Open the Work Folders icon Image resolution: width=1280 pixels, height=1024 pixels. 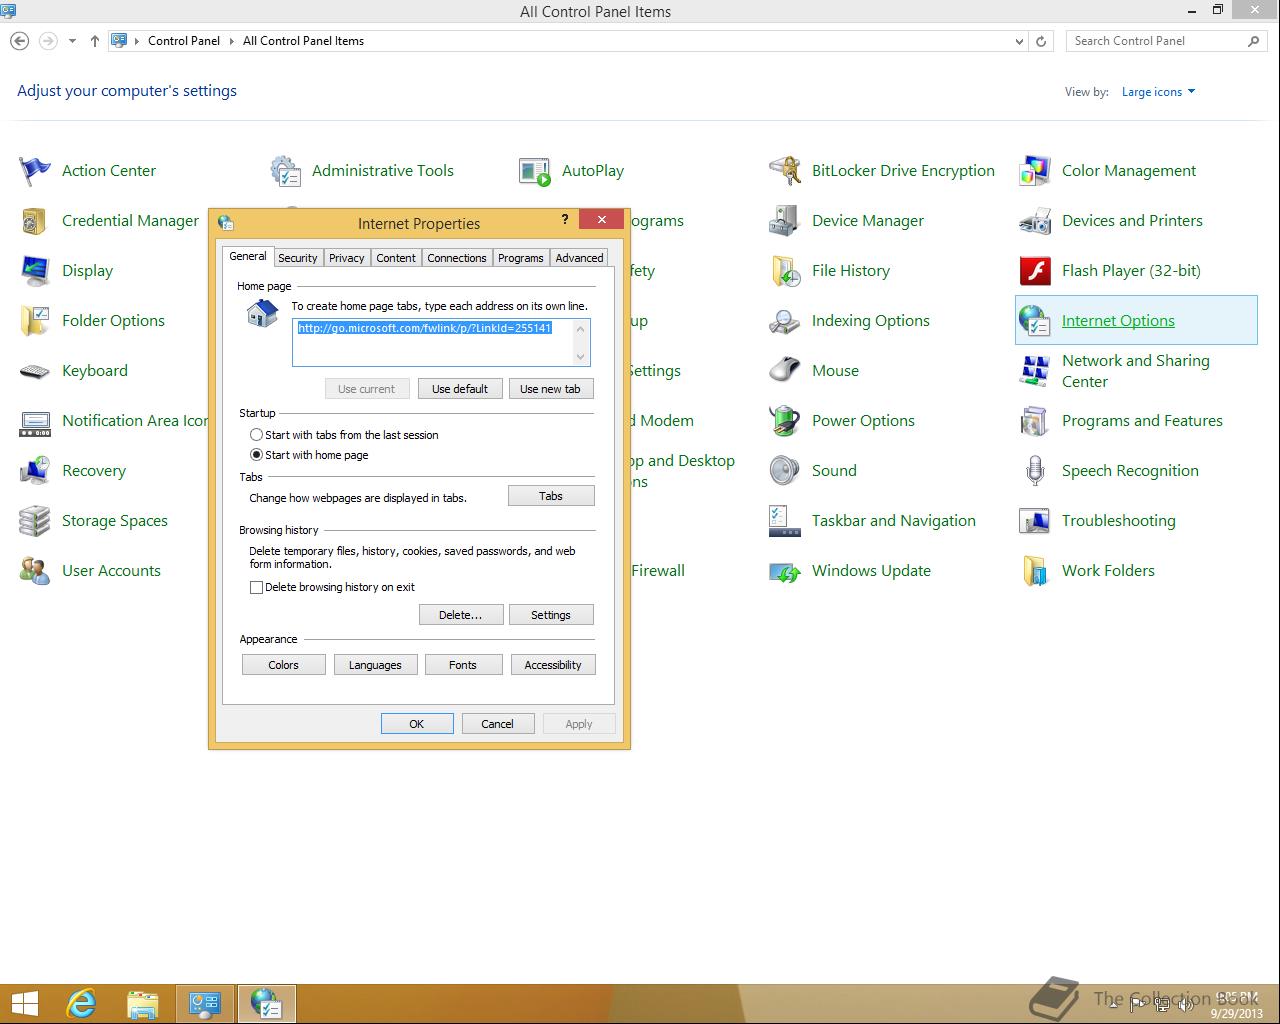tap(1035, 571)
